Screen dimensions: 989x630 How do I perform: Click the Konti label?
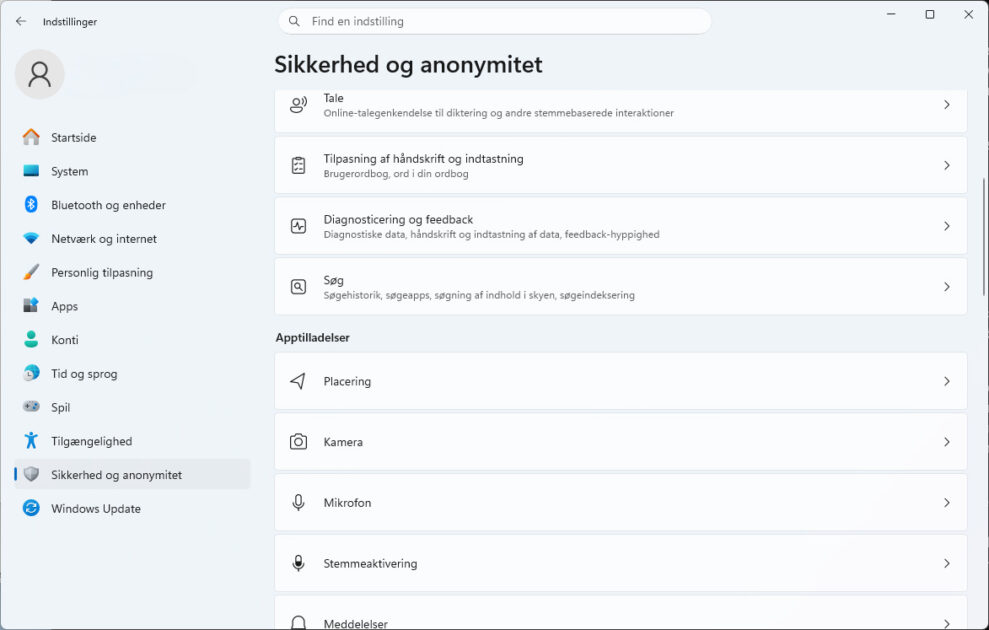click(x=65, y=340)
